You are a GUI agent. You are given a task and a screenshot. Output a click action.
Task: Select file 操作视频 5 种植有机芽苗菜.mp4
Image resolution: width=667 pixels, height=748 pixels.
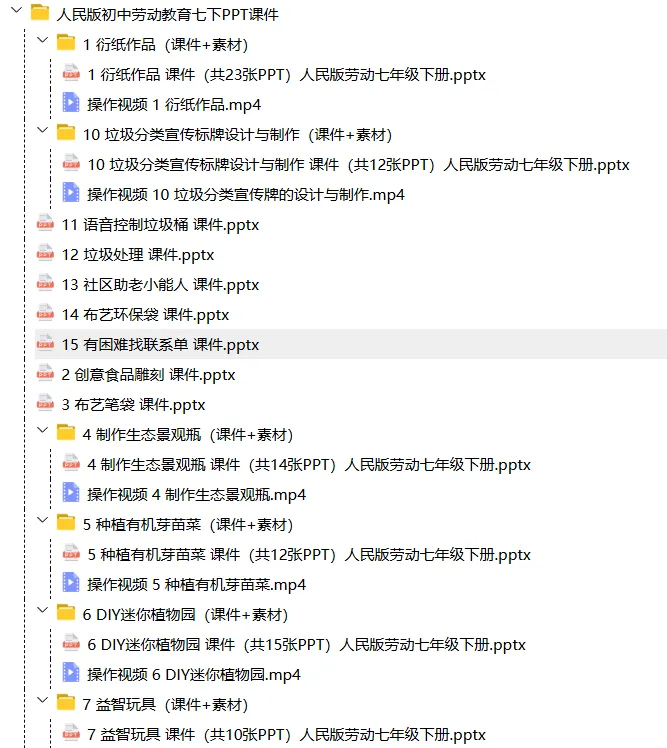pyautogui.click(x=196, y=584)
